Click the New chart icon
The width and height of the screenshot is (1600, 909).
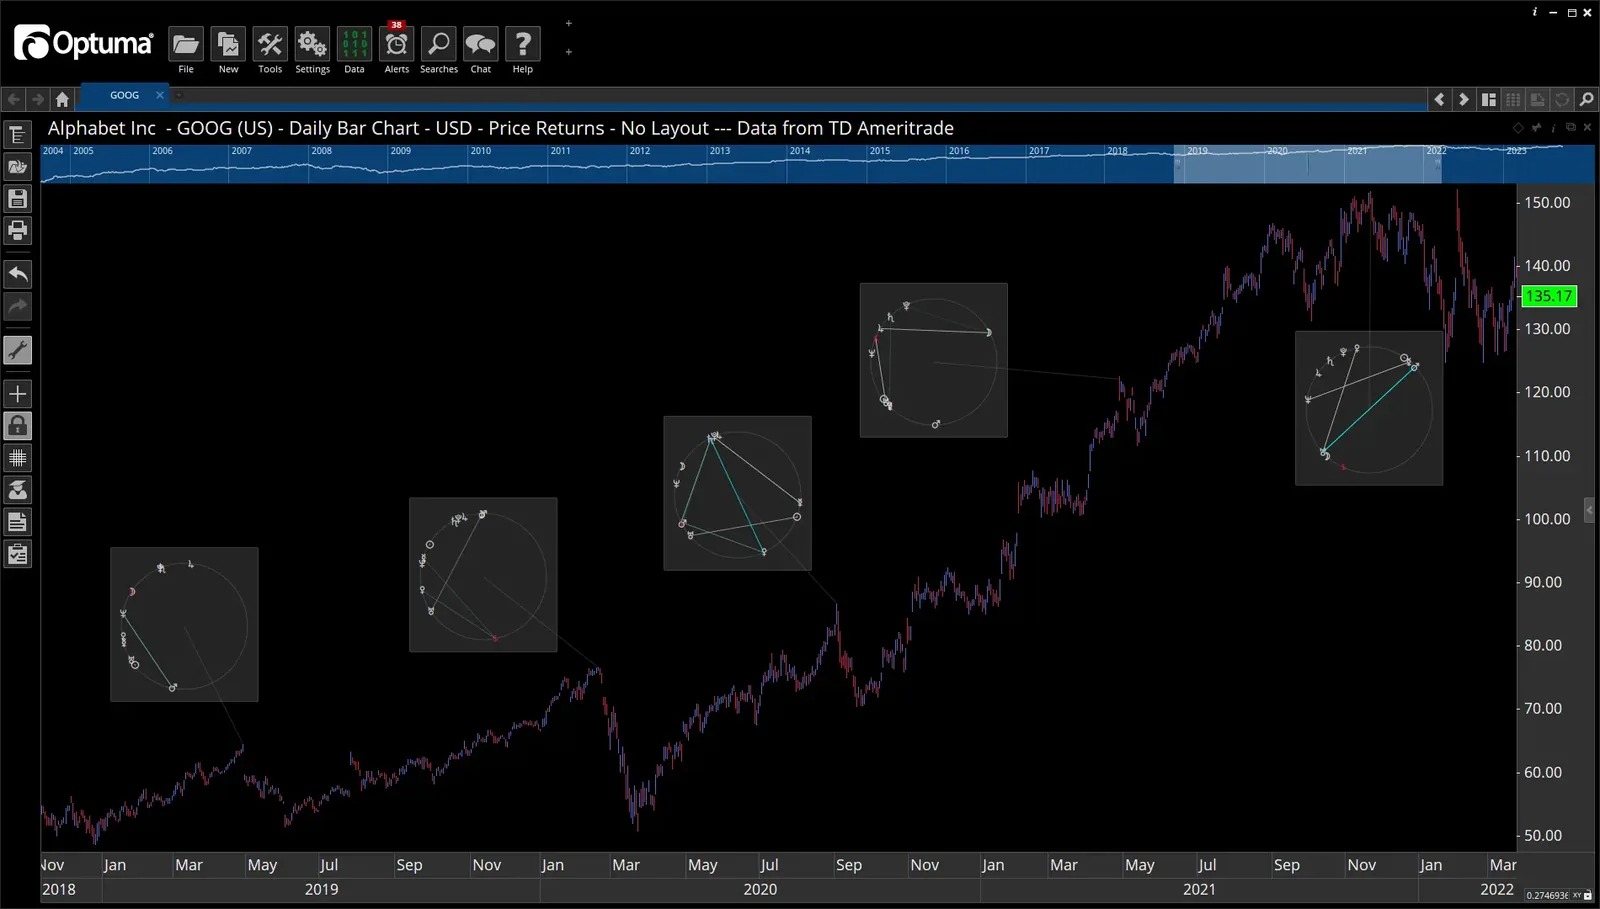[x=228, y=44]
